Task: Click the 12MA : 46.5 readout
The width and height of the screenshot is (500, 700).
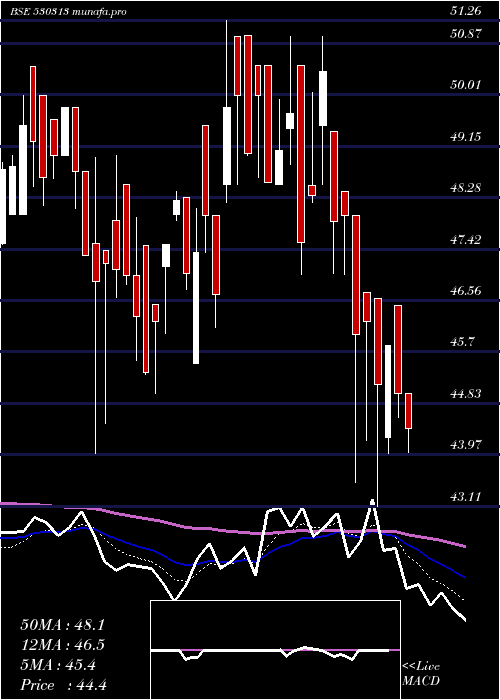Action: pos(62,645)
